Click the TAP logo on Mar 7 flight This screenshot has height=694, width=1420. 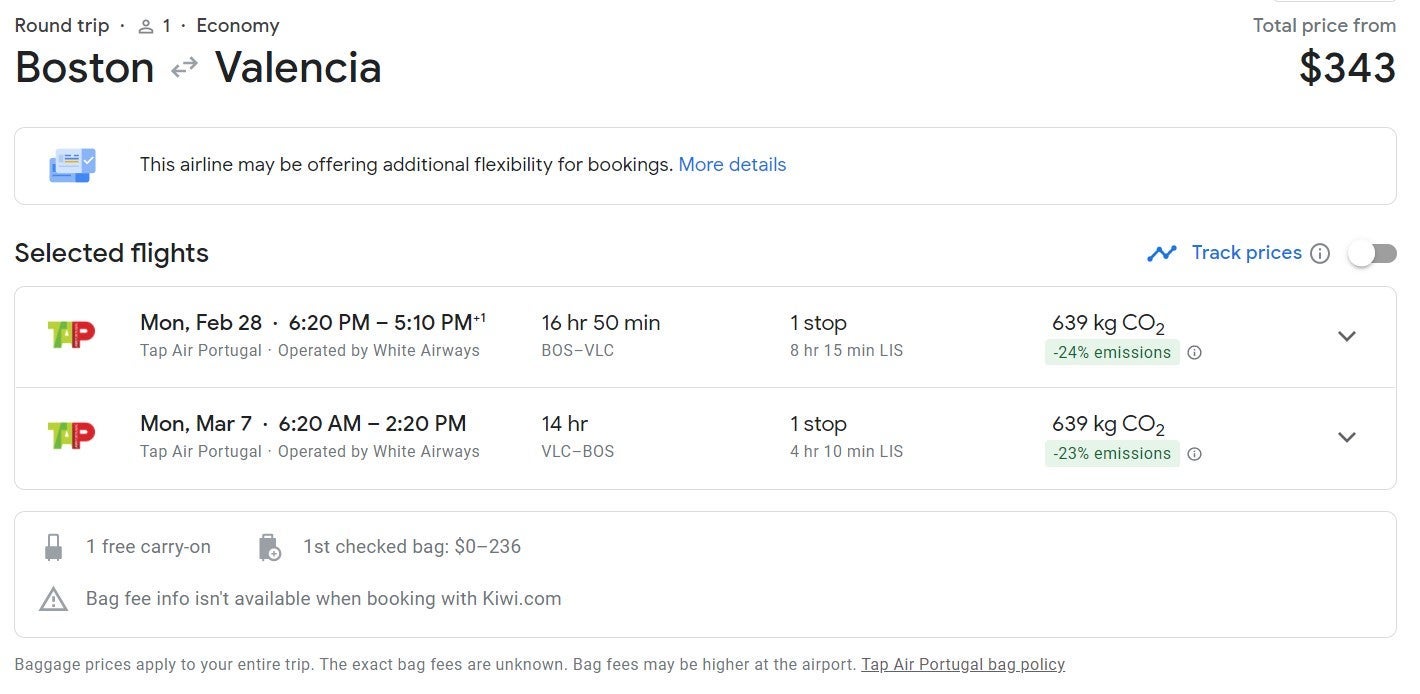pos(72,435)
